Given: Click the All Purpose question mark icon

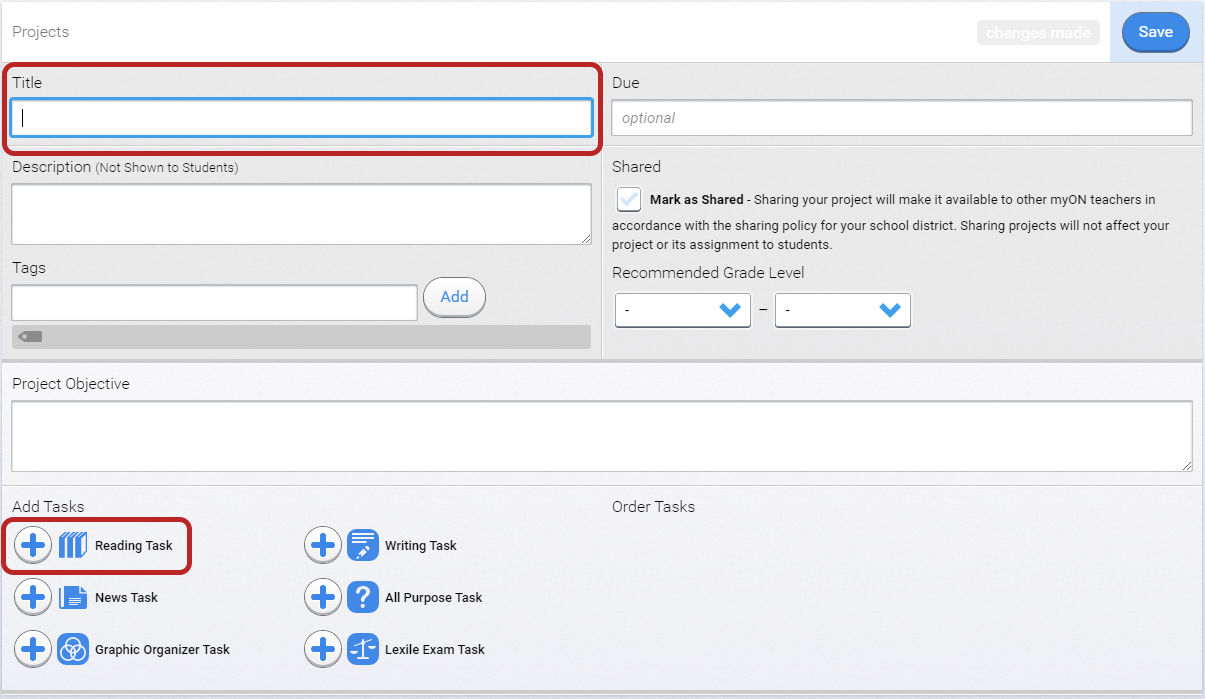Looking at the screenshot, I should tap(363, 598).
